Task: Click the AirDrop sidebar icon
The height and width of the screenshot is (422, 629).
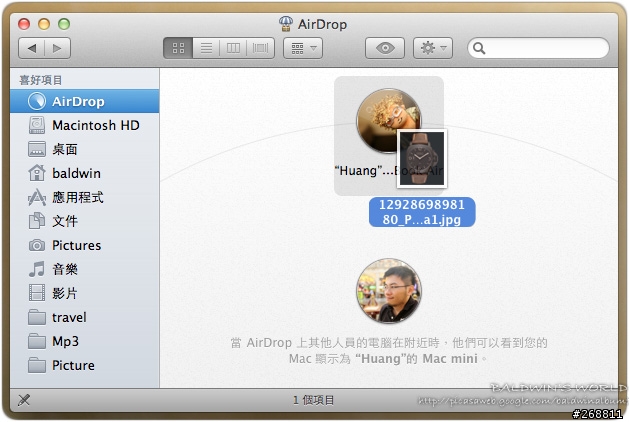Action: 37,101
